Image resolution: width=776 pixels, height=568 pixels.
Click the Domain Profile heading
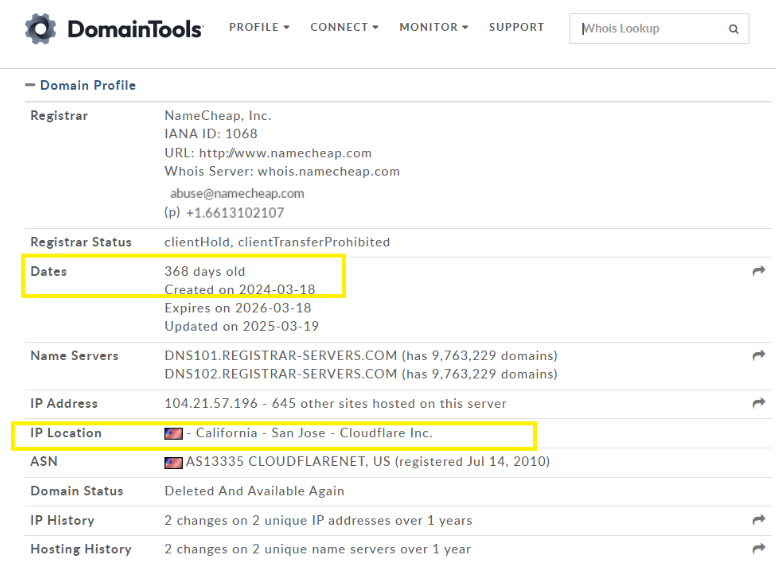pyautogui.click(x=88, y=85)
